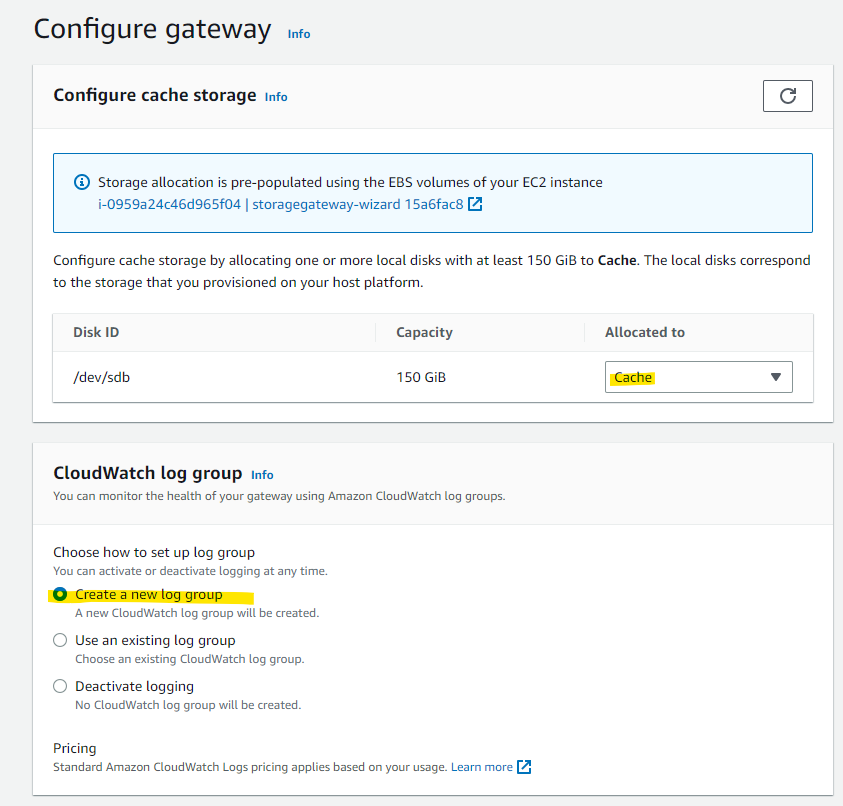Click the refresh icon in Configure cache storage

[787, 95]
